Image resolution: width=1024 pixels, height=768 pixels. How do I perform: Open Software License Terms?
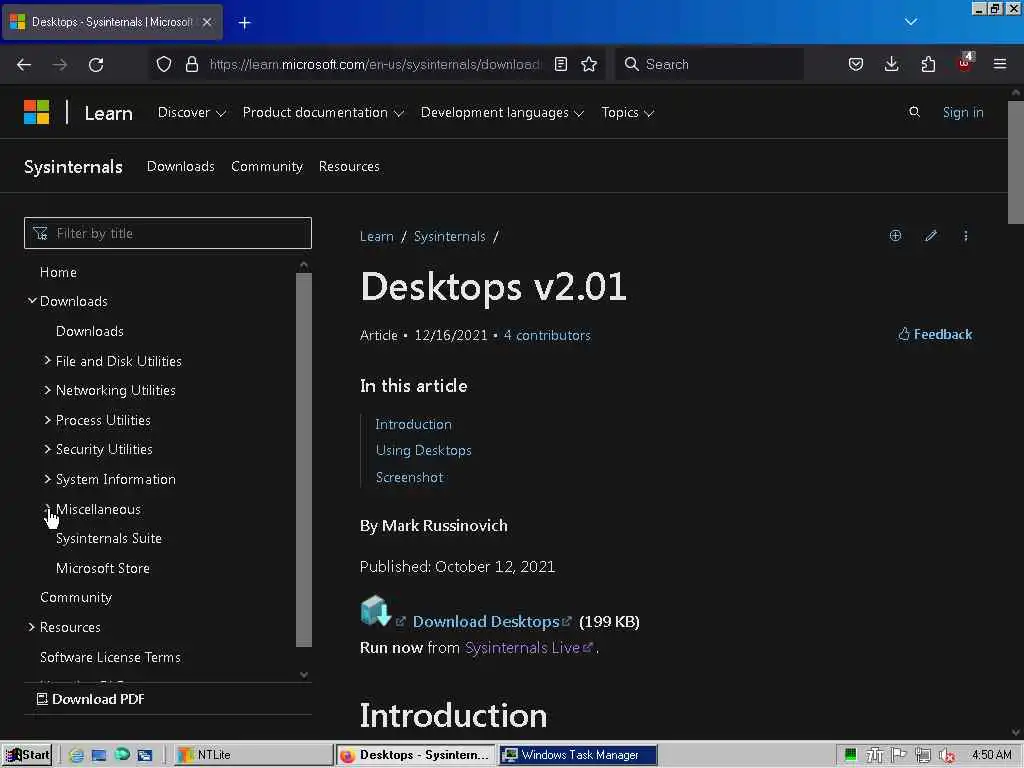[110, 657]
